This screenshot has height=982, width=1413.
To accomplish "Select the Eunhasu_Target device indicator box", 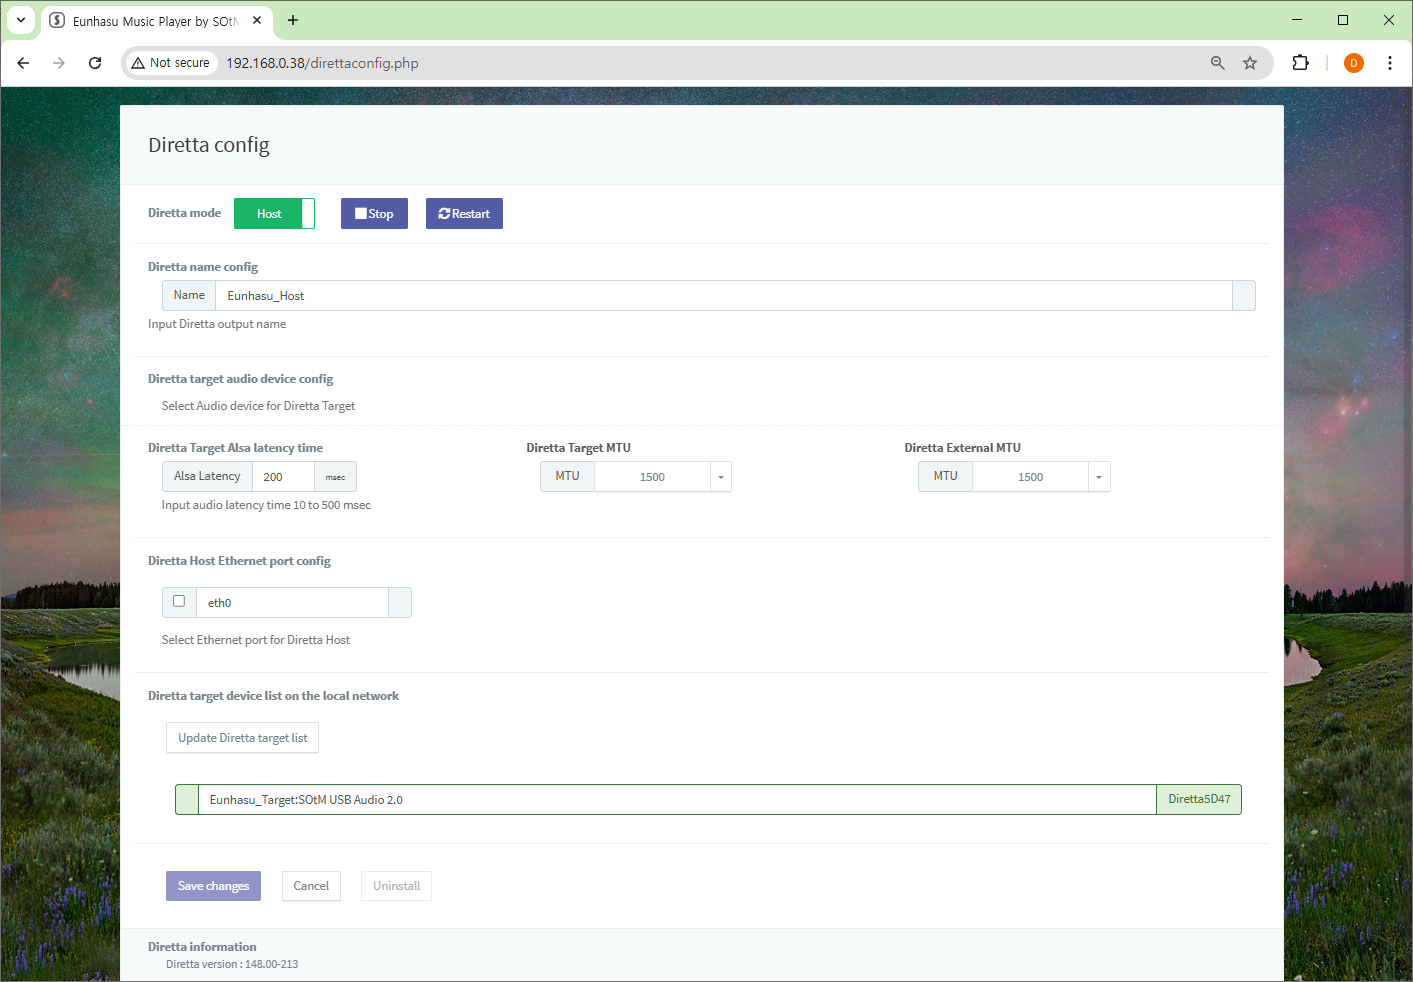I will (x=187, y=800).
